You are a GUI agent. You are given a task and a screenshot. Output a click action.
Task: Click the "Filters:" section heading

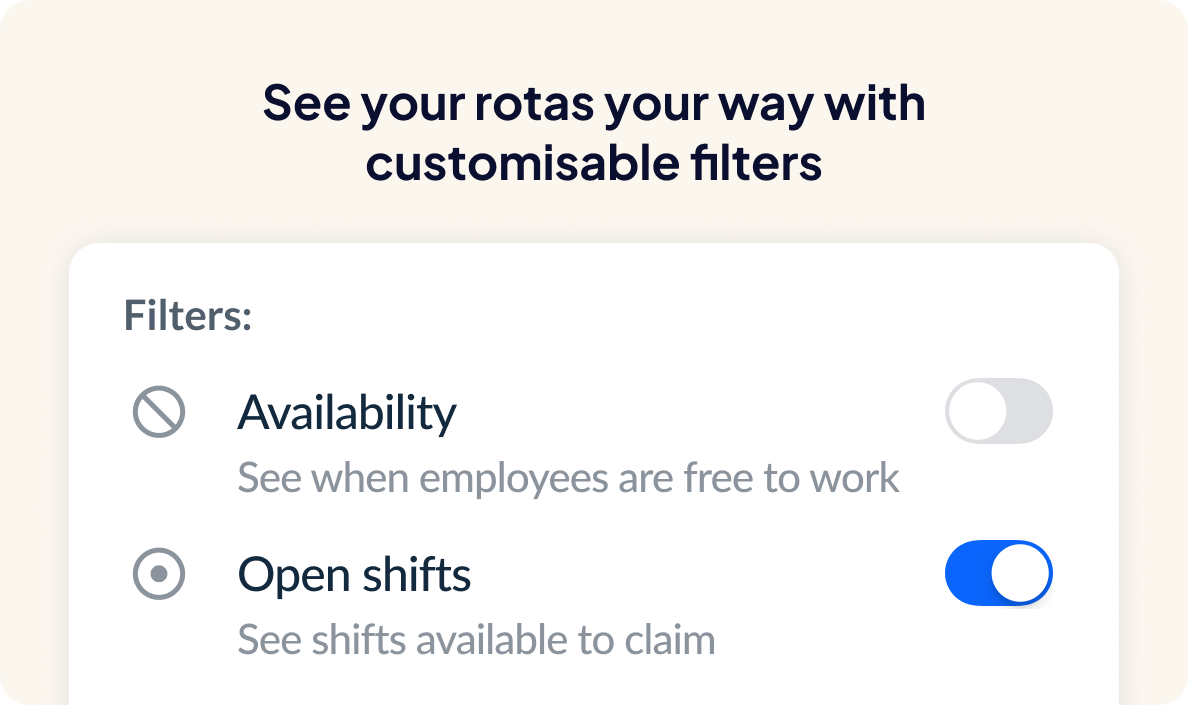coord(187,316)
